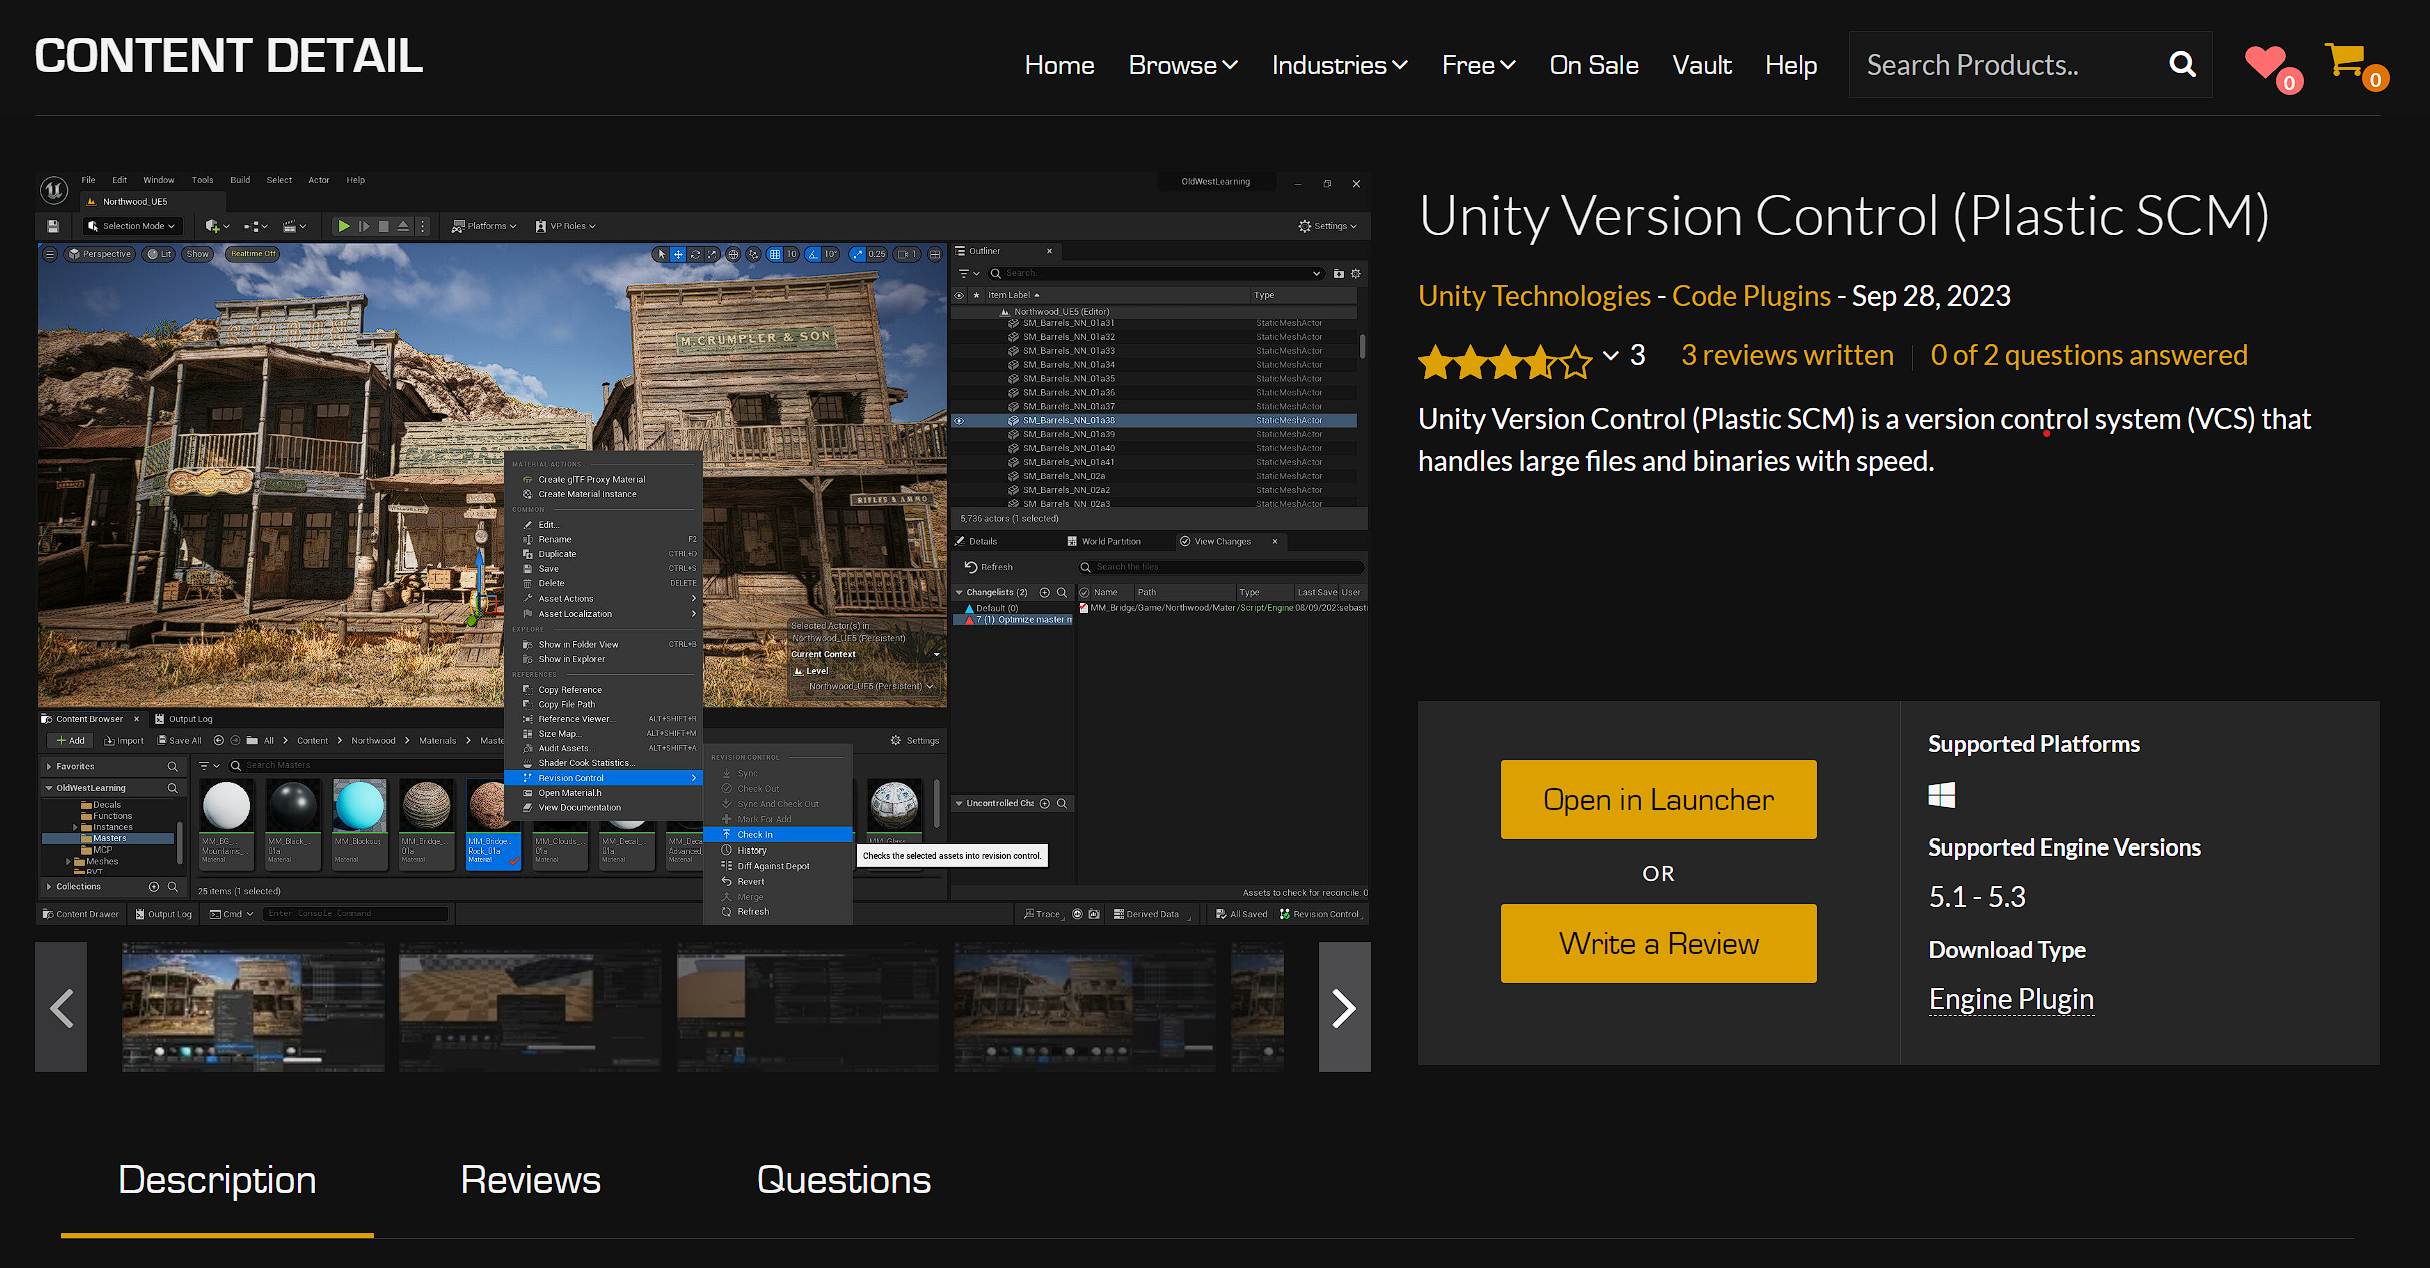The height and width of the screenshot is (1268, 2430).
Task: Expand the Browse dropdown menu
Action: click(x=1183, y=66)
